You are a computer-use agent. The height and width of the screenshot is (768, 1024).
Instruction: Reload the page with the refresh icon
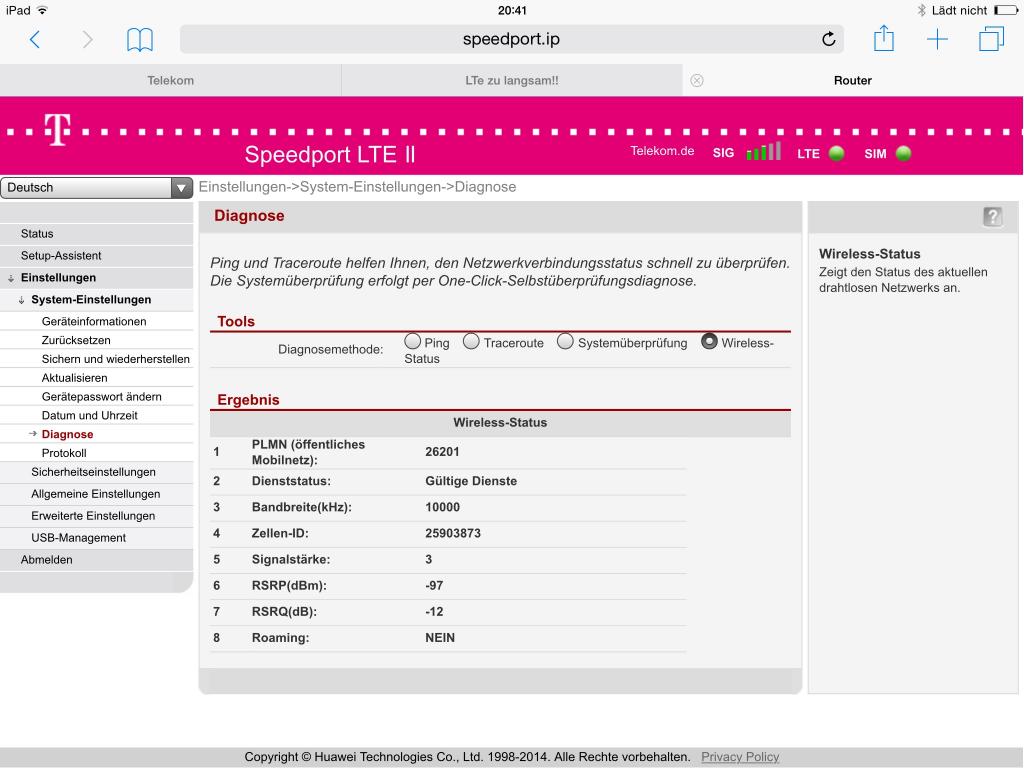click(829, 39)
